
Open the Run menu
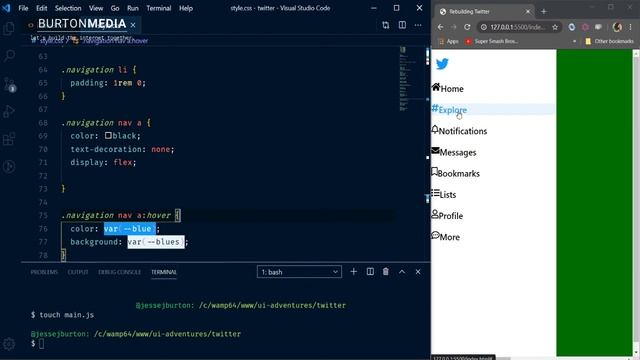133,8
